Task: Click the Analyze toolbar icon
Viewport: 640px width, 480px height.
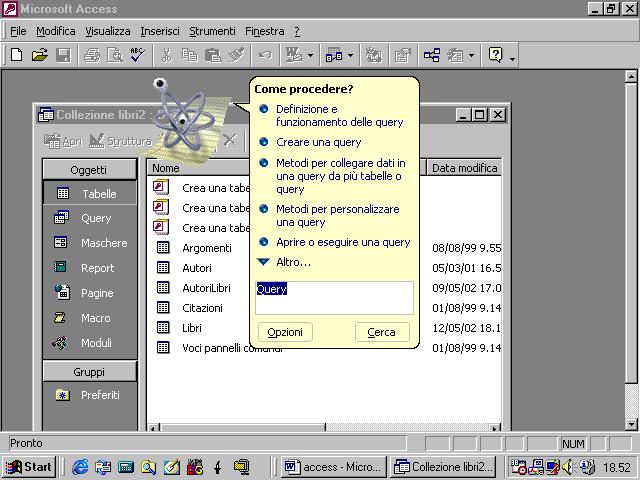Action: tap(334, 55)
